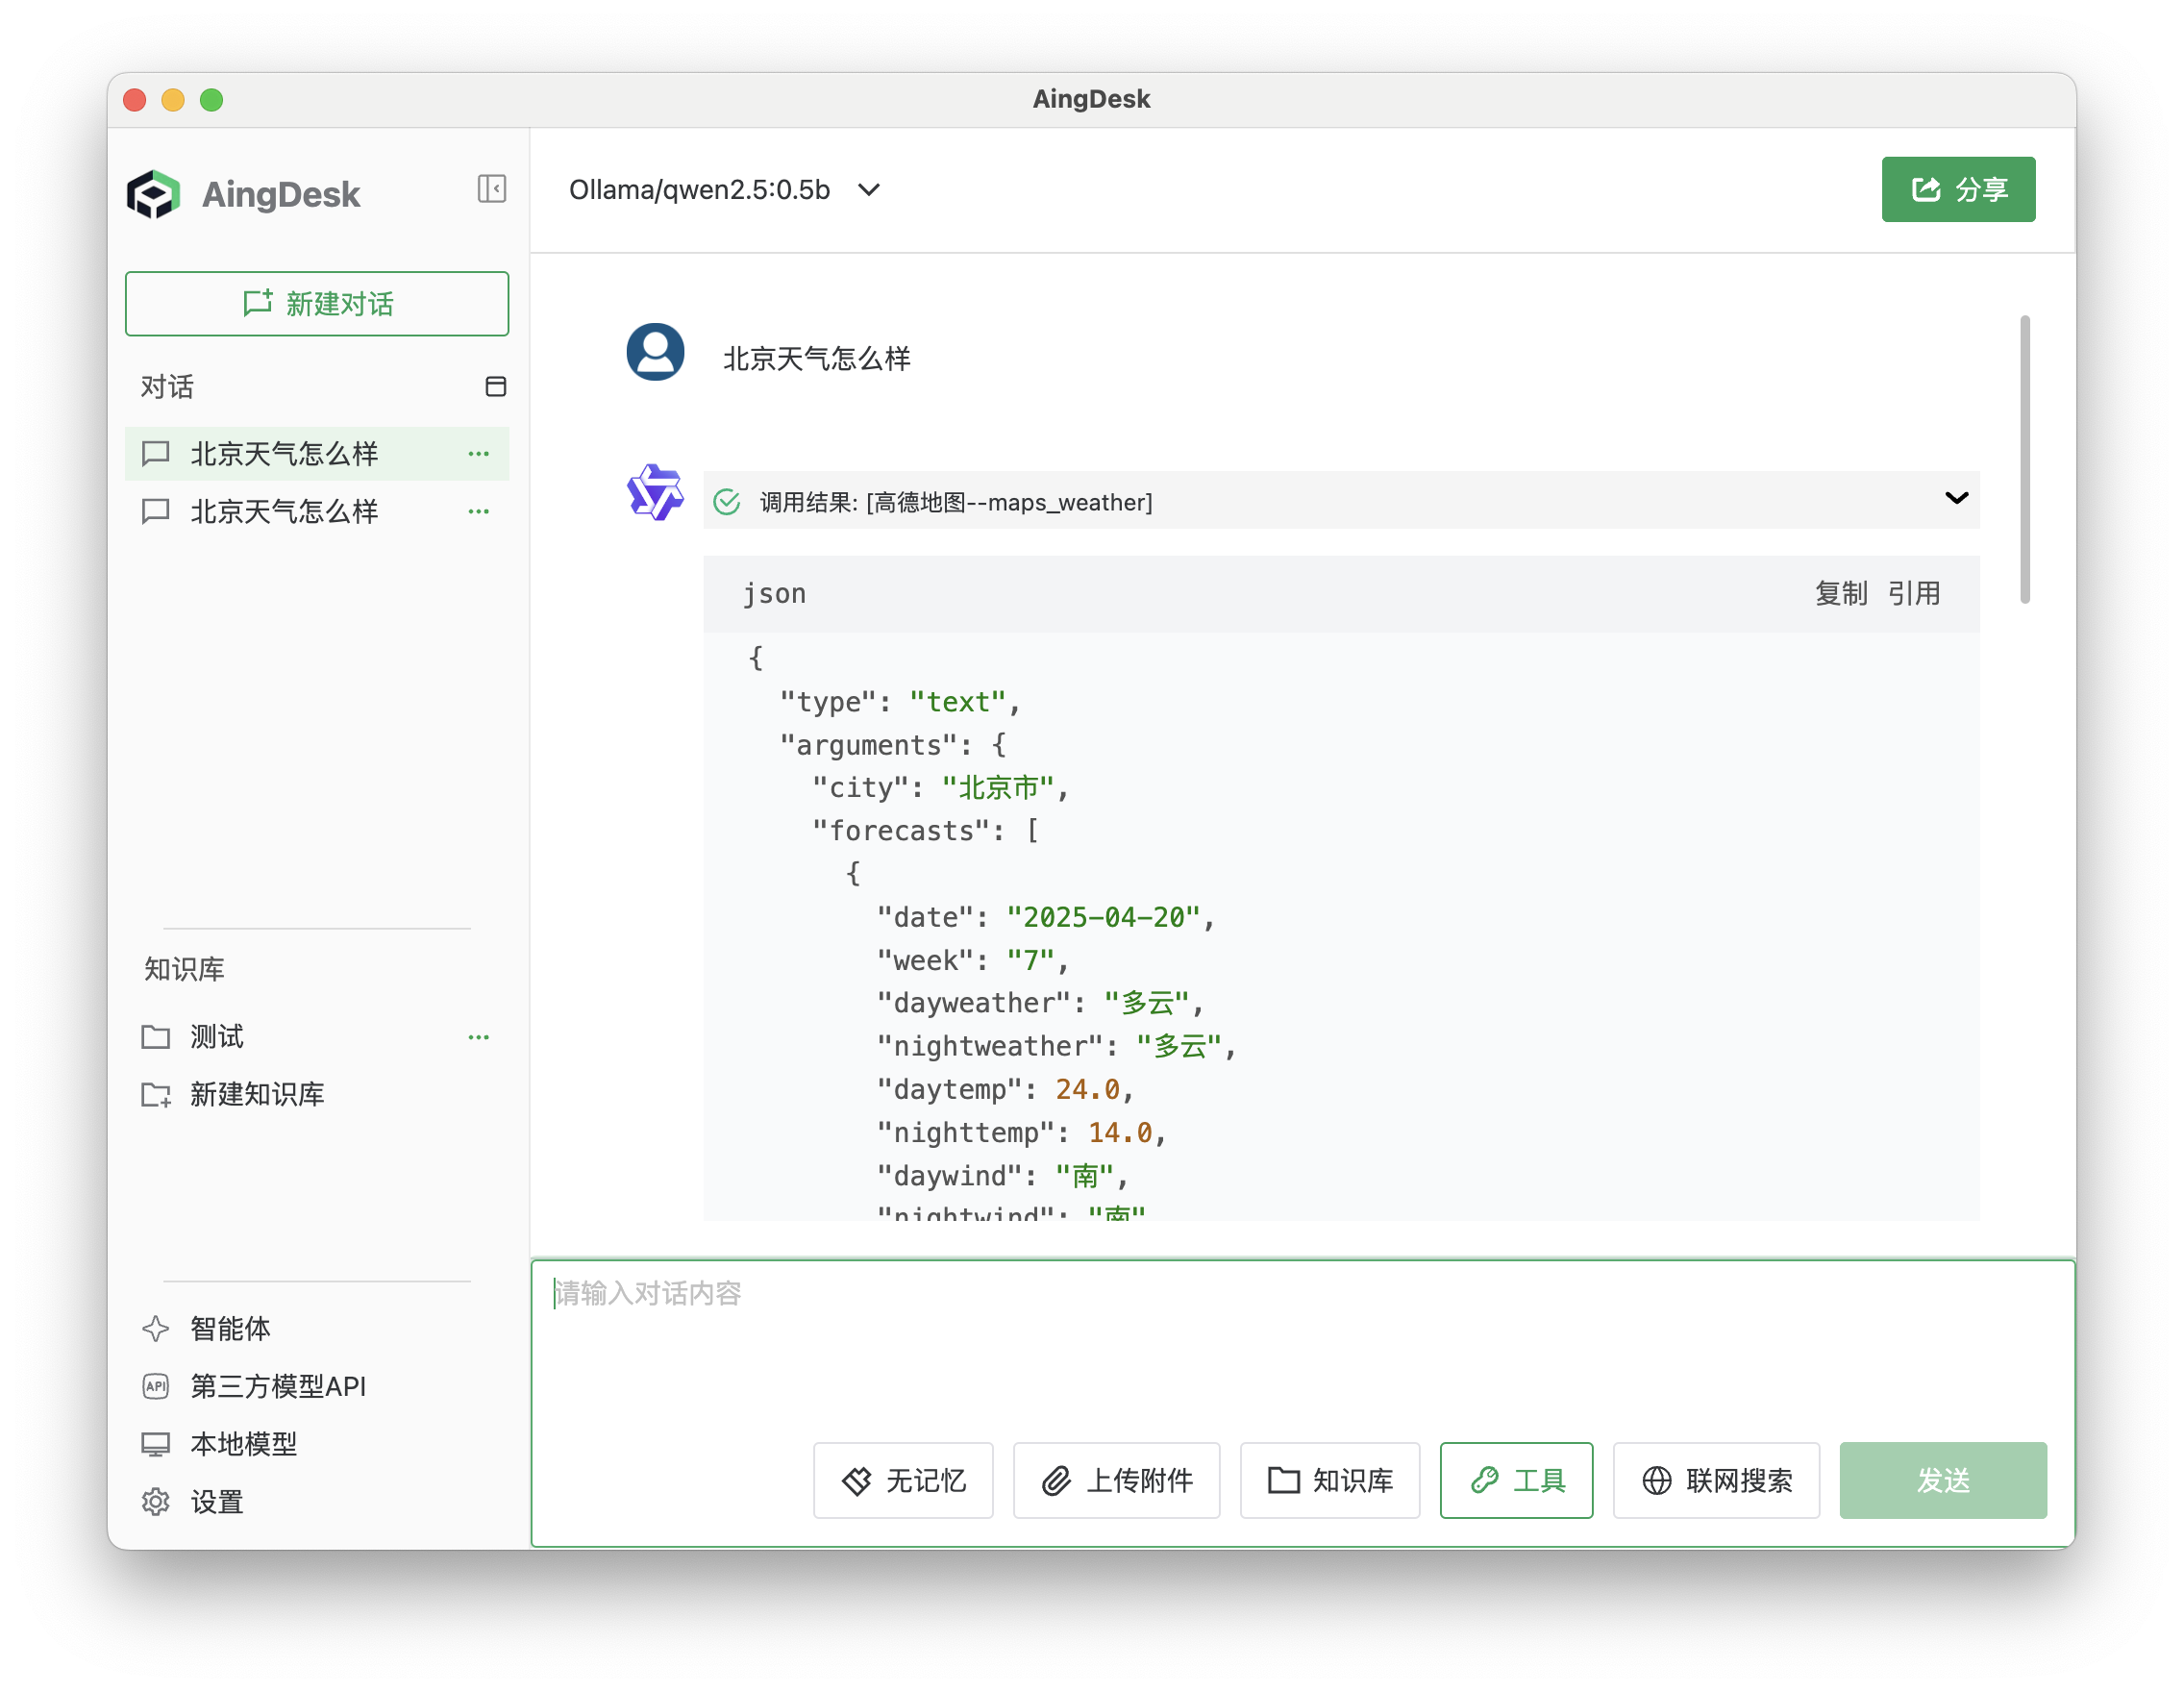This screenshot has height=1692, width=2184.
Task: Toggle the 工具 tools option
Action: tap(1516, 1480)
